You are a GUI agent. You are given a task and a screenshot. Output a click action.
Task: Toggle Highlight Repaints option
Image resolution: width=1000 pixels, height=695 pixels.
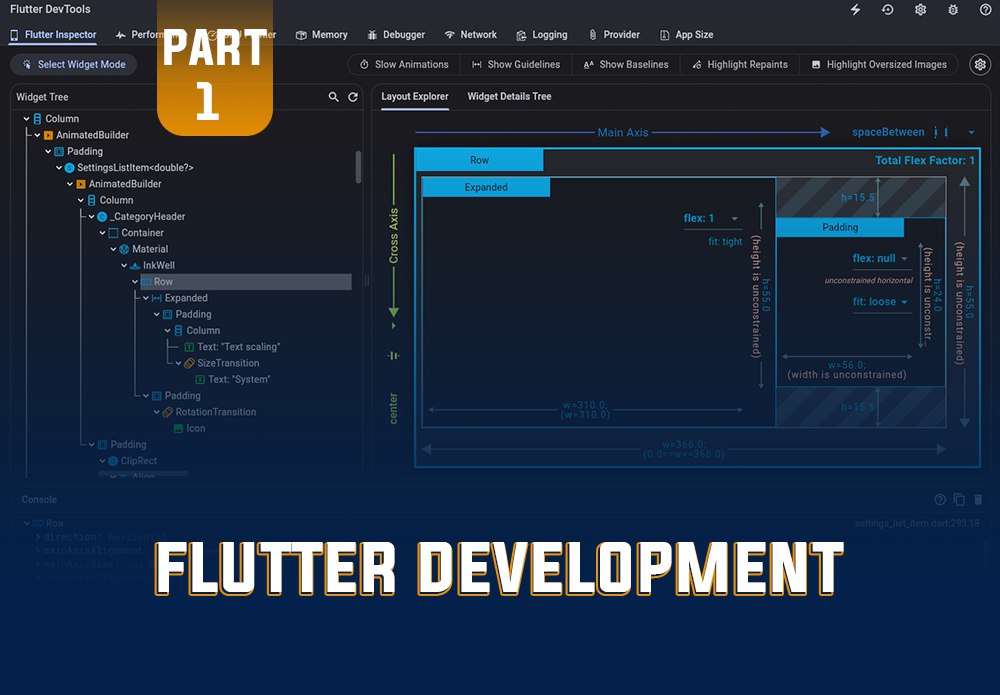pyautogui.click(x=739, y=64)
